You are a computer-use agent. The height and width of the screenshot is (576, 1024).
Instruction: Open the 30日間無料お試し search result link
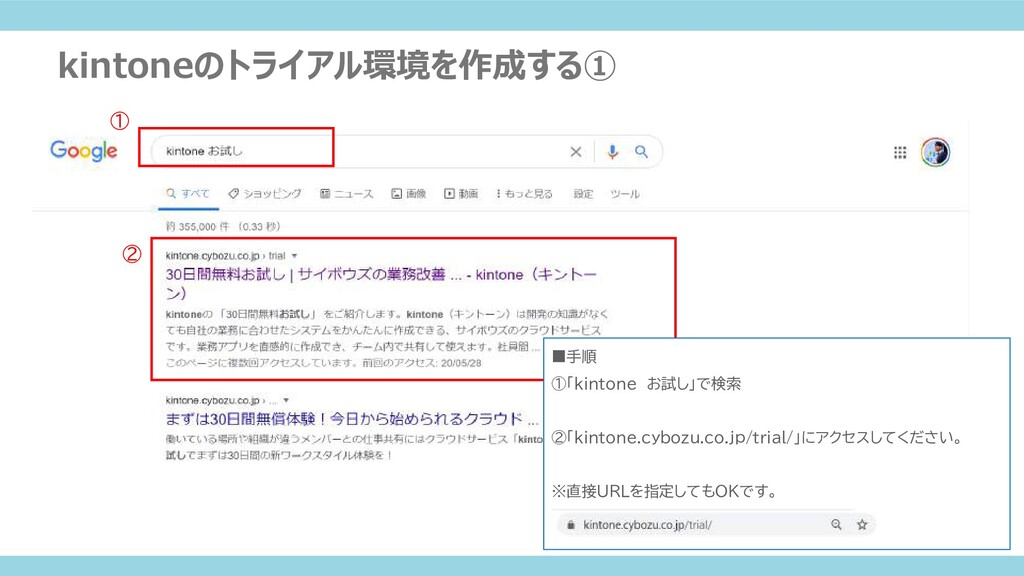click(381, 283)
